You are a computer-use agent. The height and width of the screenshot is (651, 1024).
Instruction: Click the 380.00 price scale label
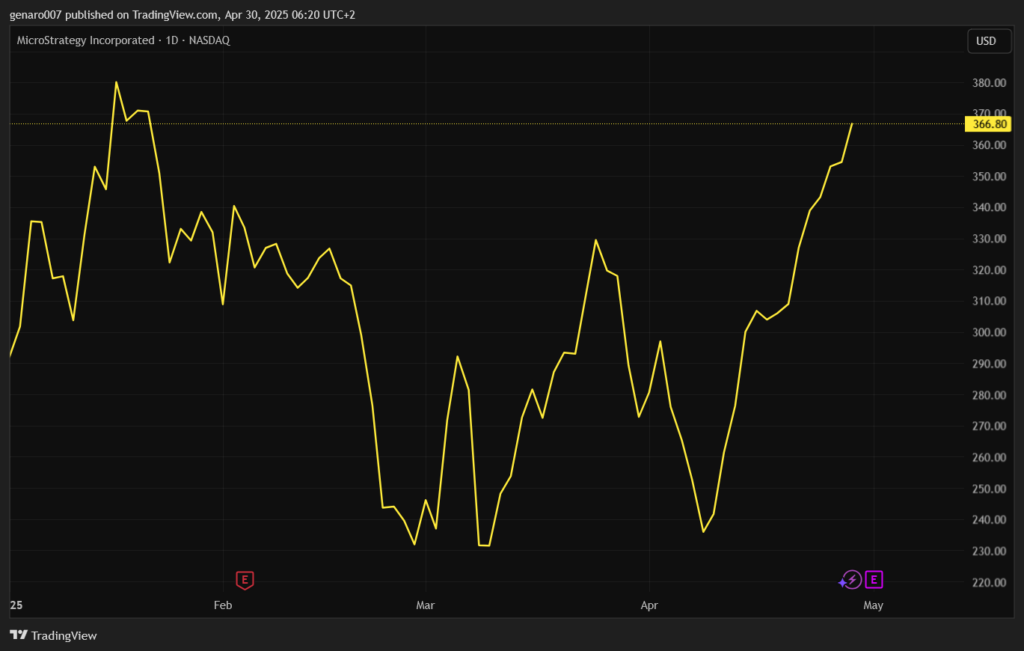(988, 83)
